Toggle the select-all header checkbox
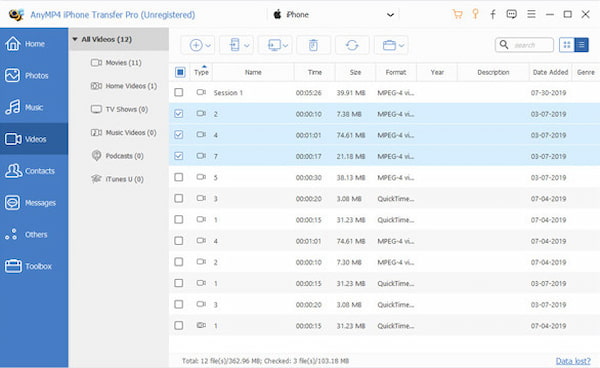The height and width of the screenshot is (368, 600). (x=180, y=72)
